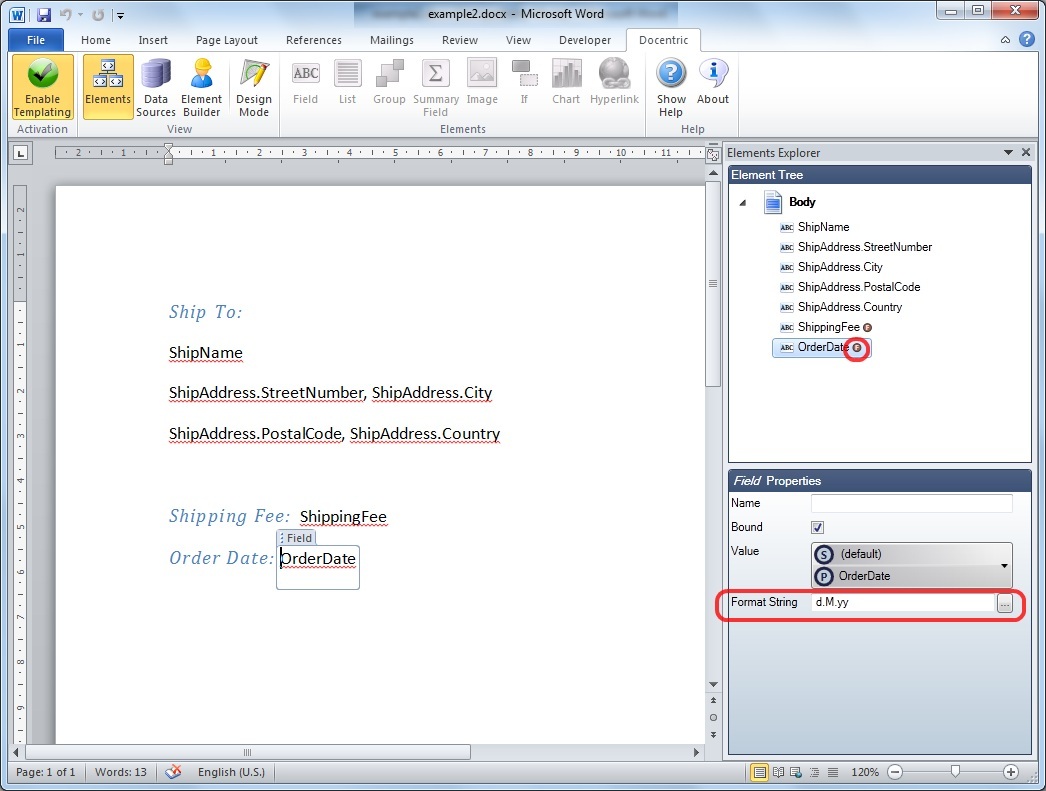The width and height of the screenshot is (1046, 791).
Task: Switch to the Home tab
Action: 96,40
